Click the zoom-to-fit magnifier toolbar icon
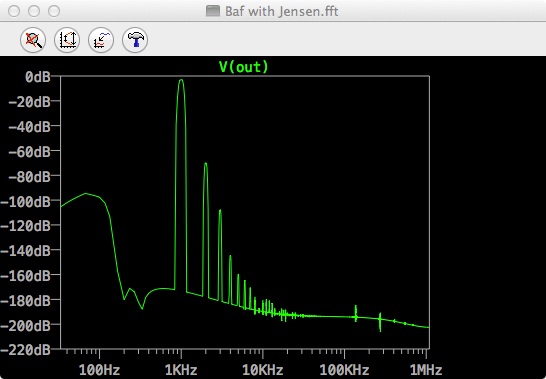This screenshot has width=546, height=379. coord(33,40)
